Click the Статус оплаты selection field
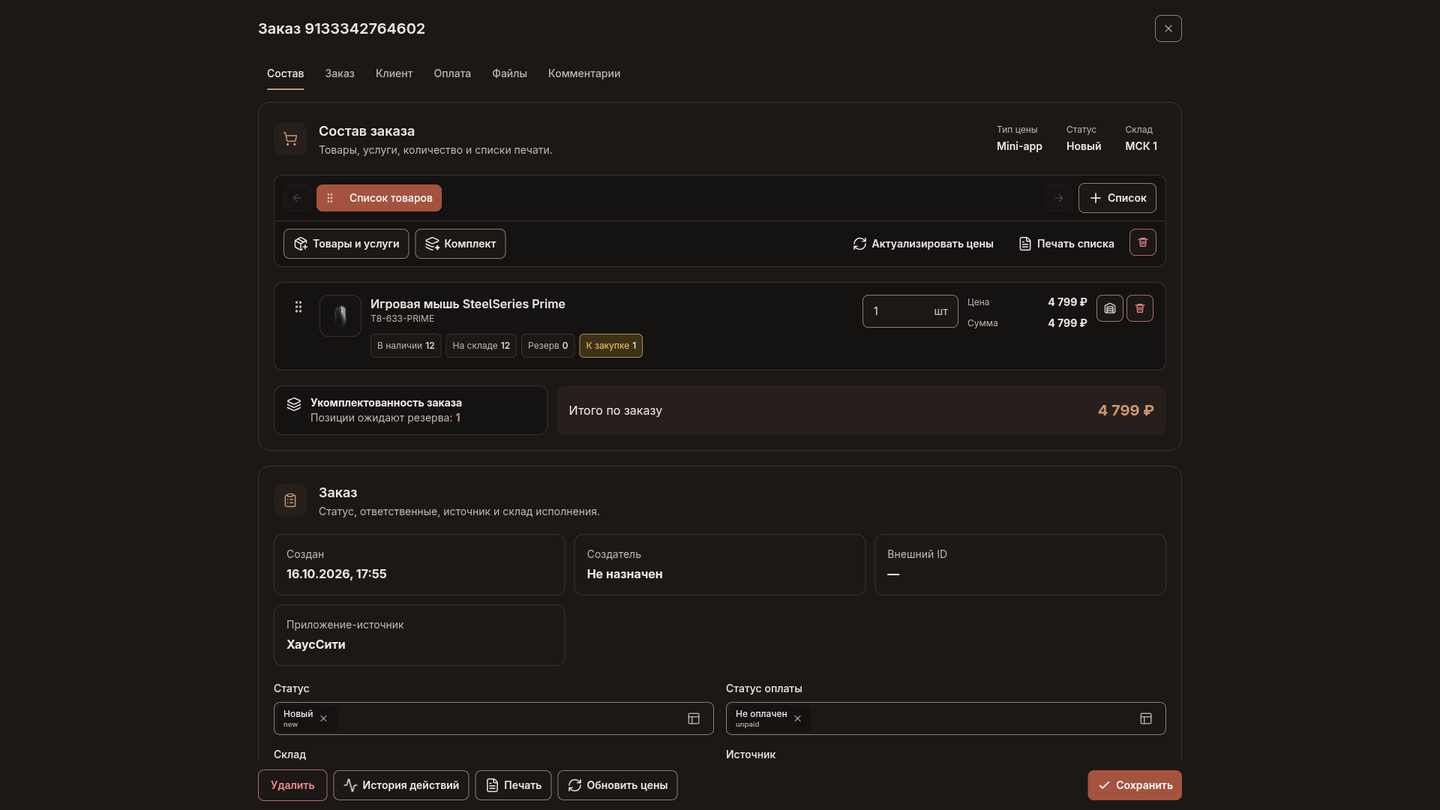The width and height of the screenshot is (1440, 810). [946, 719]
